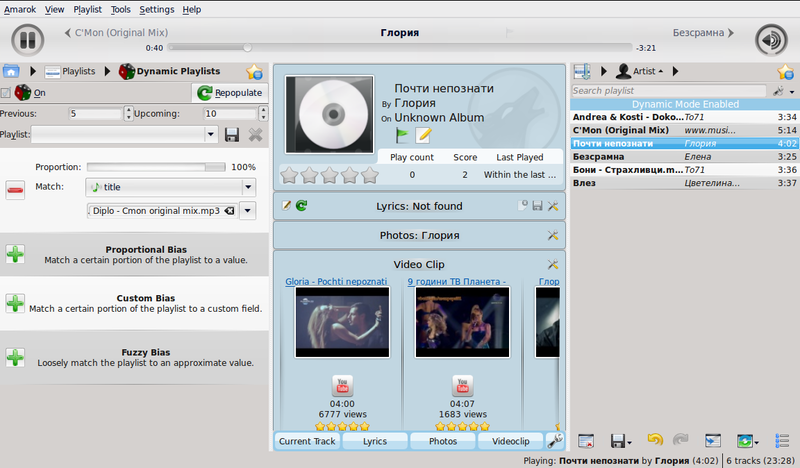The image size is (800, 468).
Task: Open Photos applet settings wrench
Action: pyautogui.click(x=553, y=235)
